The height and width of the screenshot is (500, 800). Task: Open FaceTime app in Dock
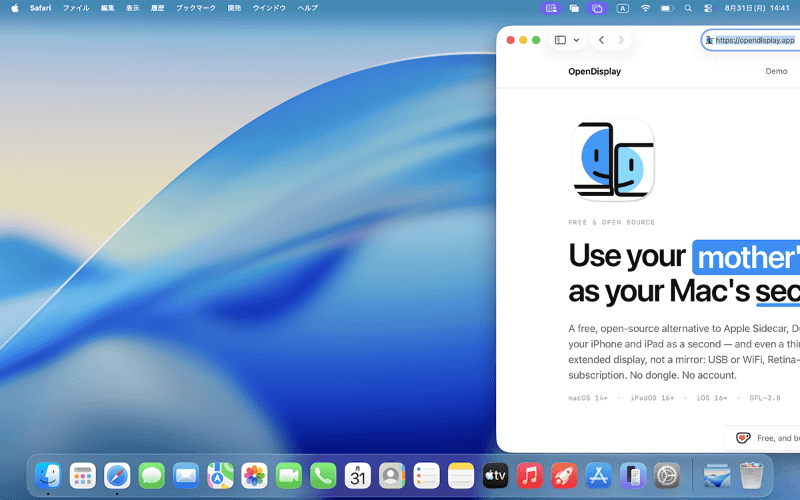click(x=289, y=476)
